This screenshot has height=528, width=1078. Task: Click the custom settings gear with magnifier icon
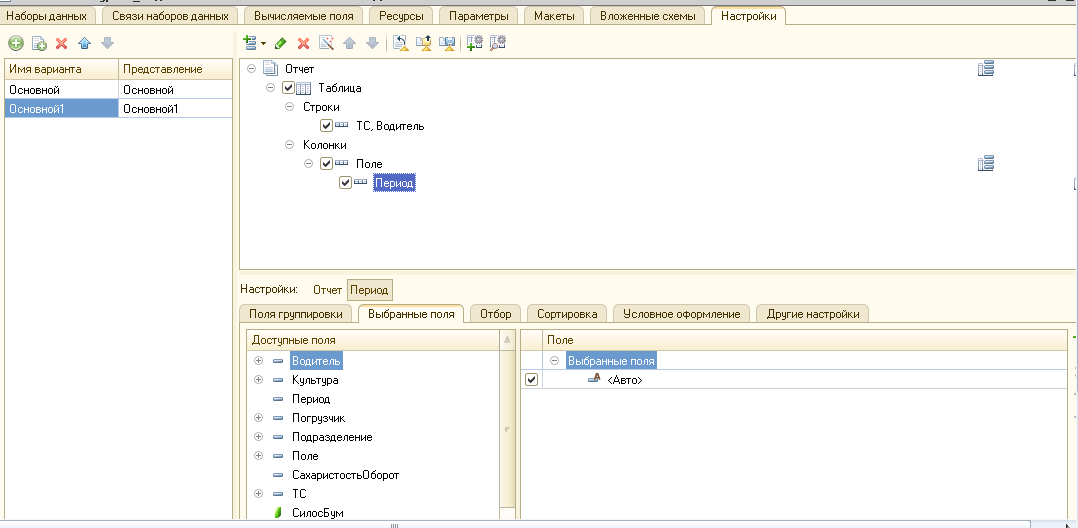[x=498, y=43]
